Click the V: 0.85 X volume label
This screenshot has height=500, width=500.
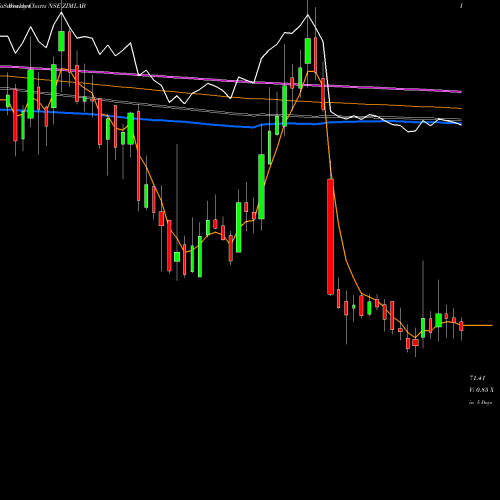[482, 390]
